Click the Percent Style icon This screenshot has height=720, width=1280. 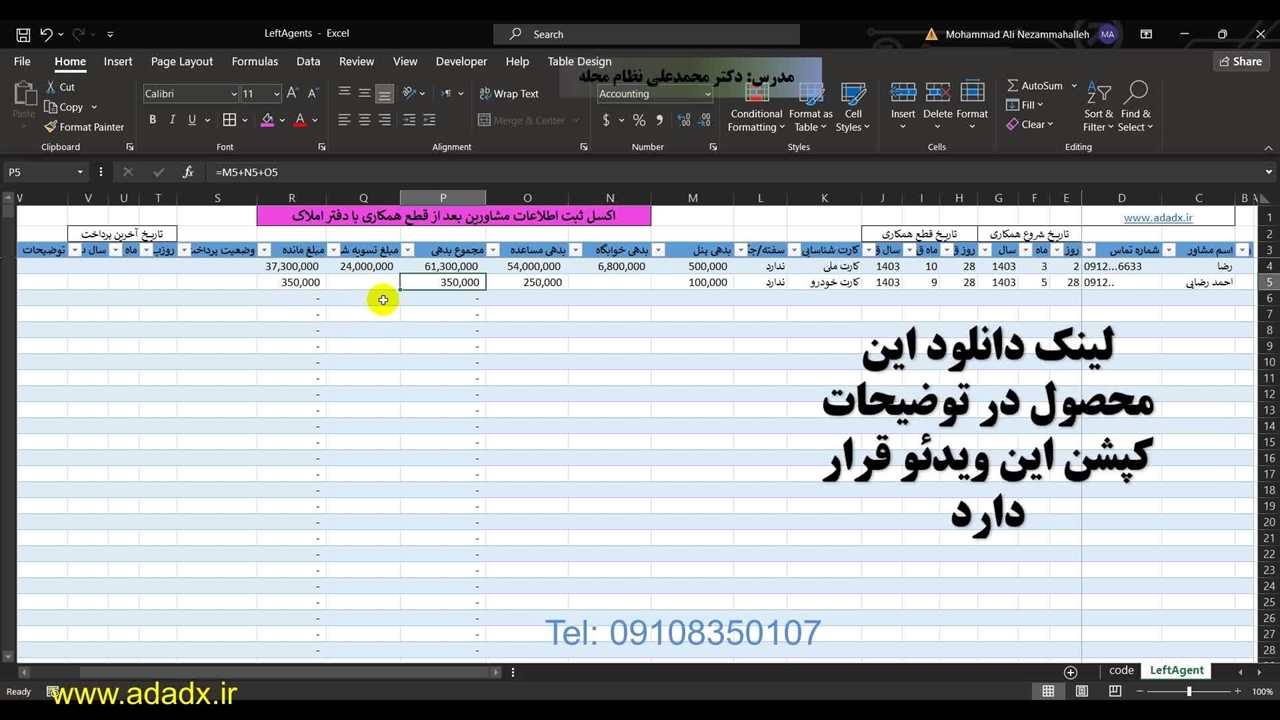coord(639,120)
